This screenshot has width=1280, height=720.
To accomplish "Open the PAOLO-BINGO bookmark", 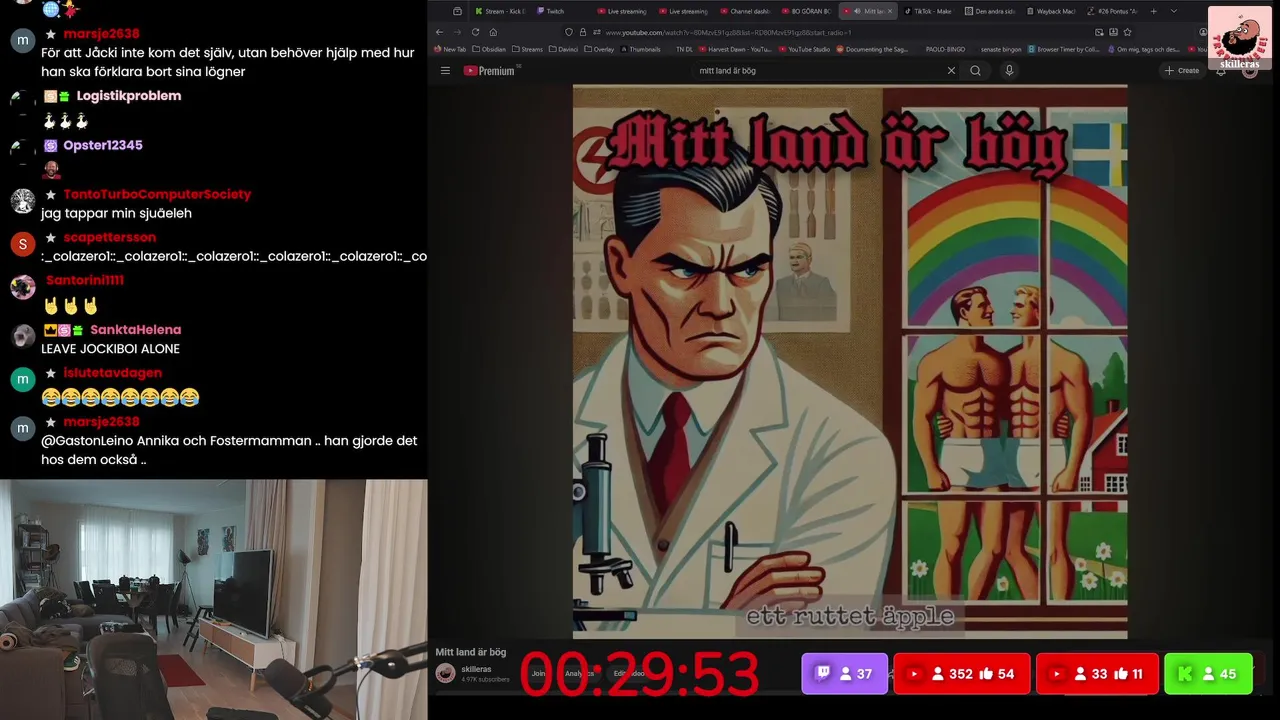I will (945, 49).
